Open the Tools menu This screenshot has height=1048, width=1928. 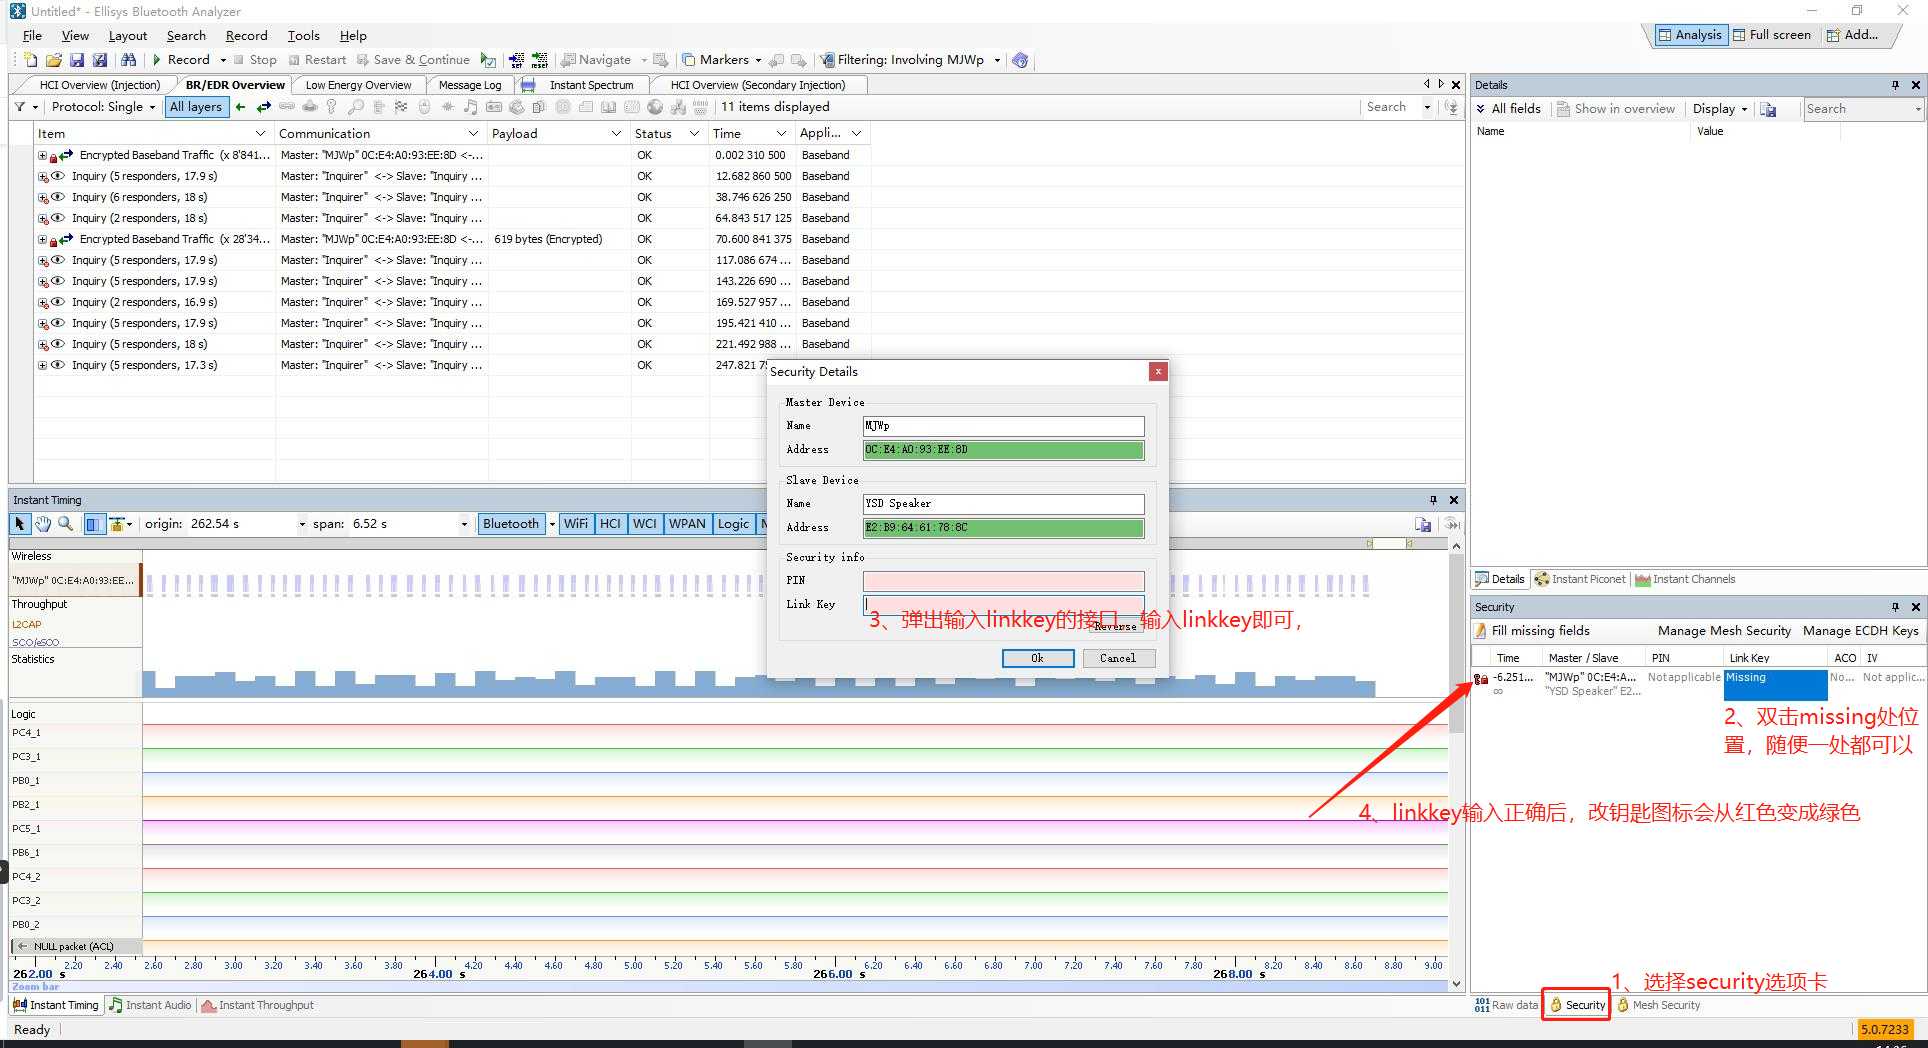[x=304, y=36]
